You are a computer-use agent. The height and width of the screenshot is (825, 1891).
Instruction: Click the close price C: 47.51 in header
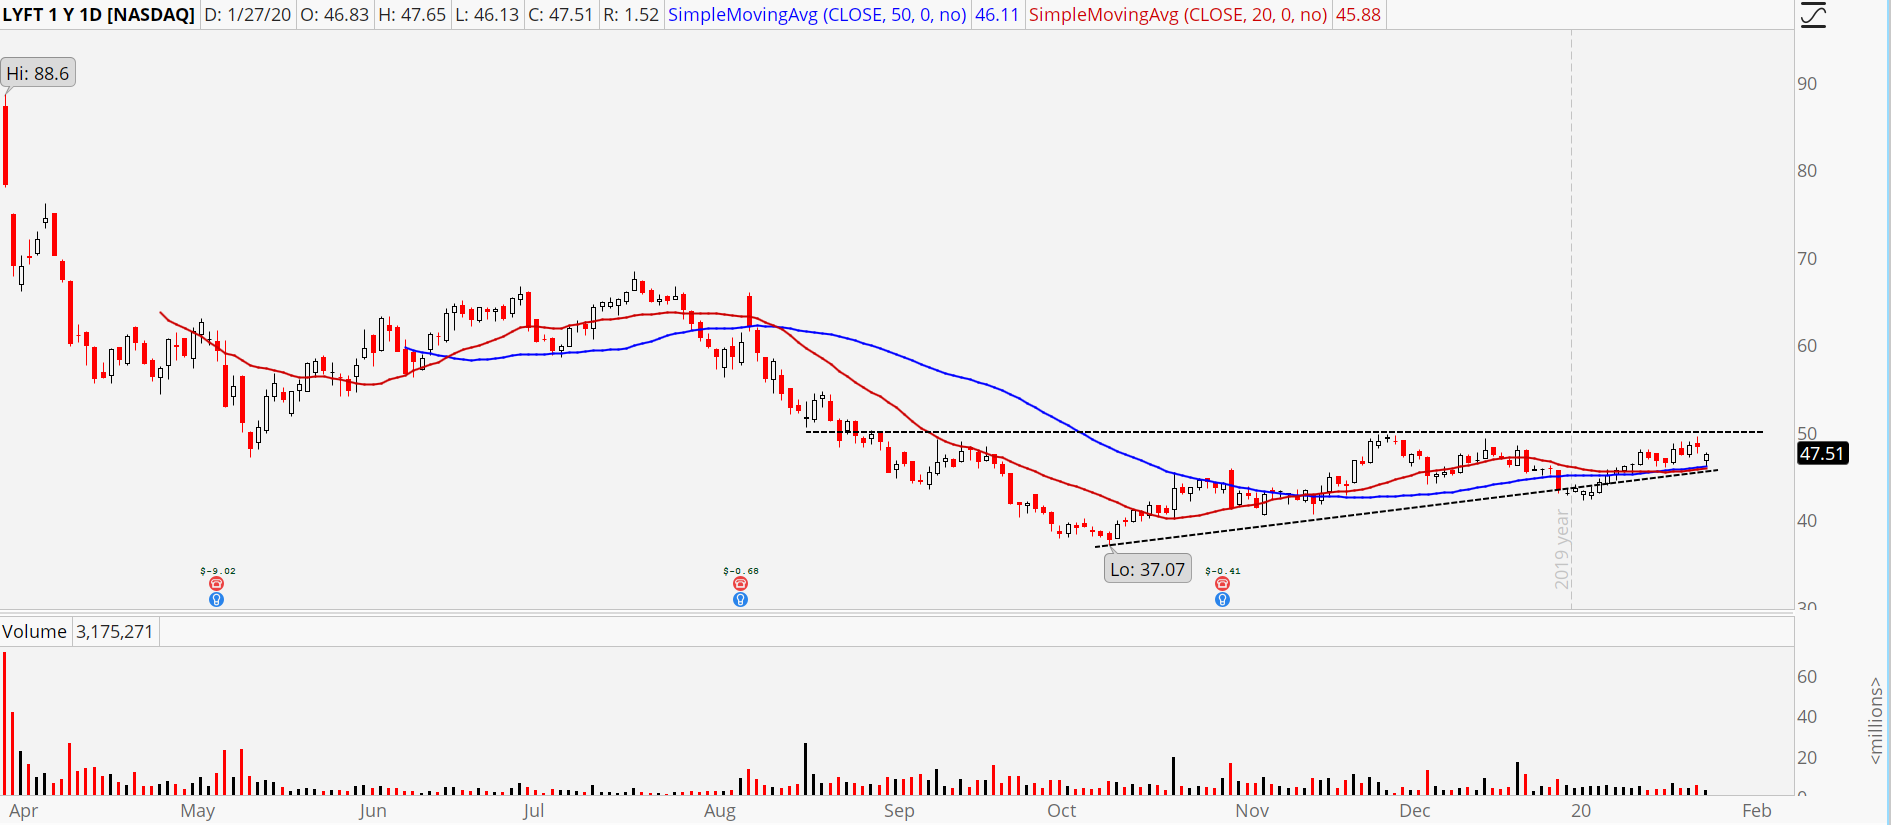click(x=560, y=15)
